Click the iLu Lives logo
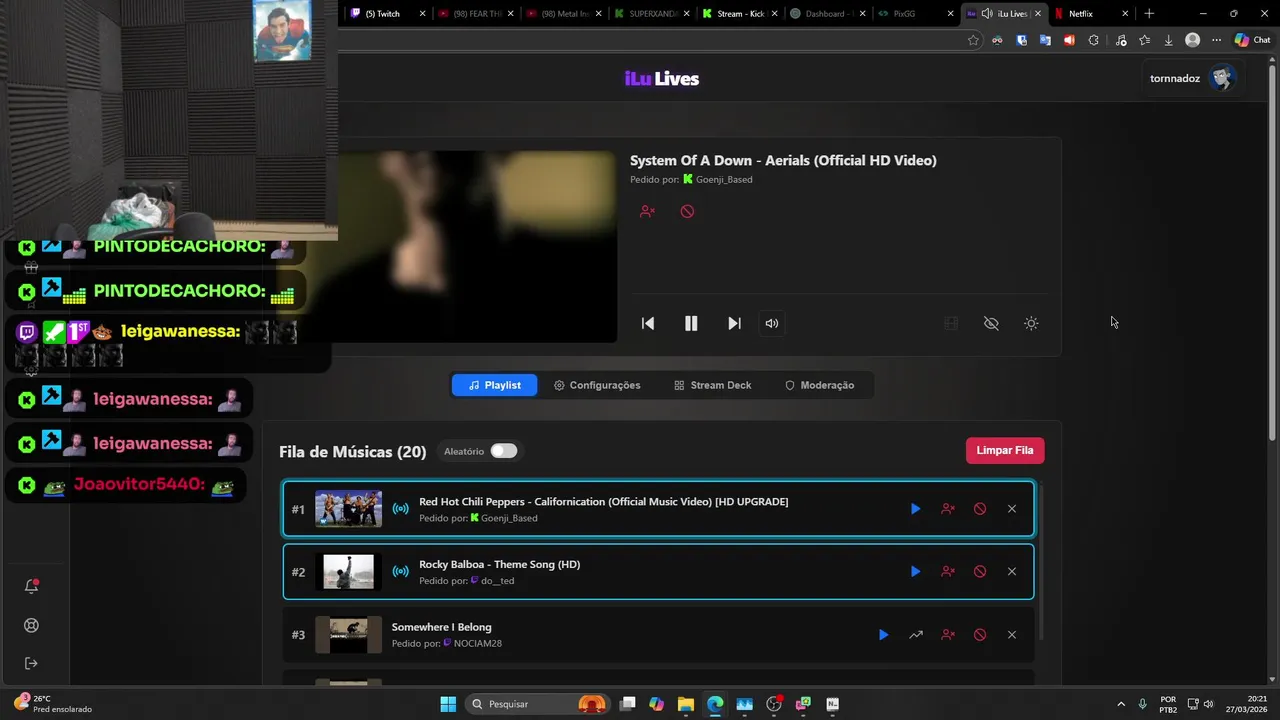This screenshot has height=720, width=1280. pos(662,79)
